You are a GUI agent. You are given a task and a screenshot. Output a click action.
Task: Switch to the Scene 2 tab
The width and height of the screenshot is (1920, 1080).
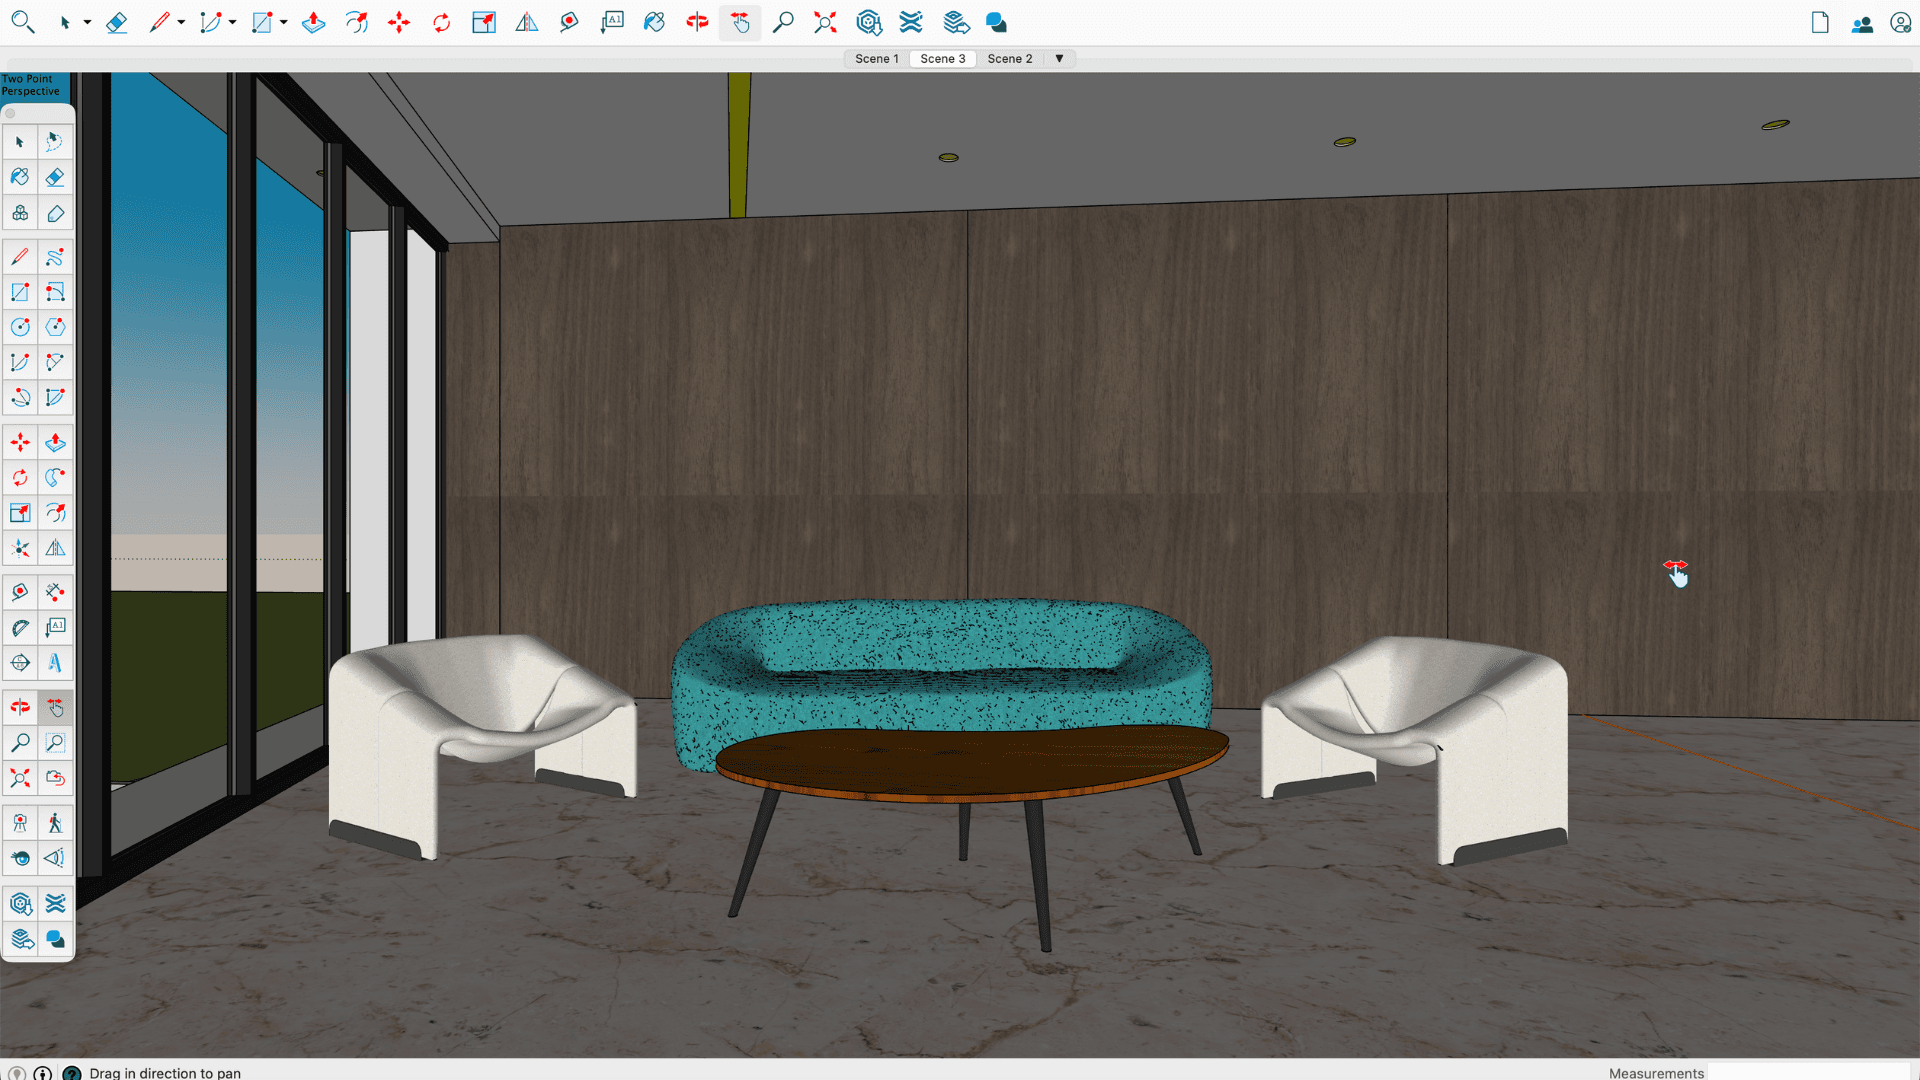[1009, 58]
